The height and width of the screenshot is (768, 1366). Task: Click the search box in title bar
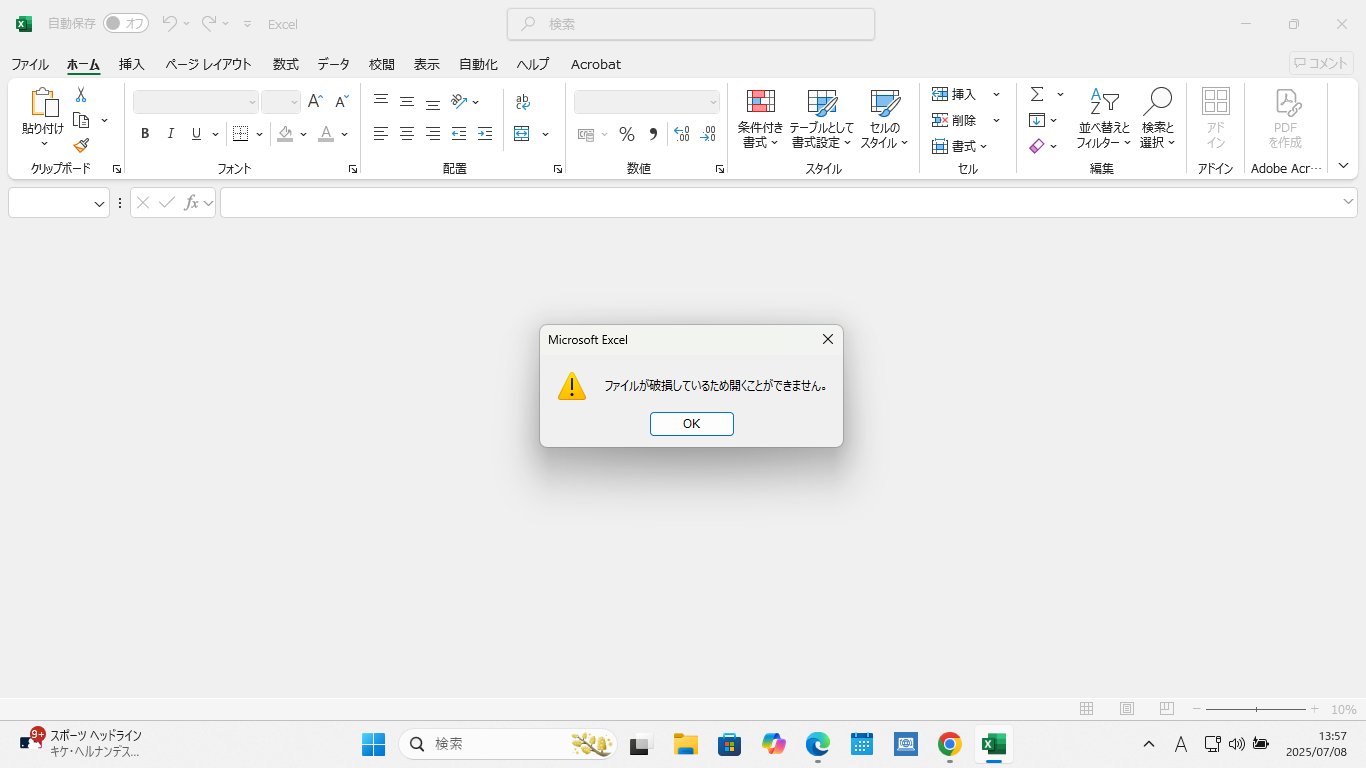pyautogui.click(x=691, y=24)
